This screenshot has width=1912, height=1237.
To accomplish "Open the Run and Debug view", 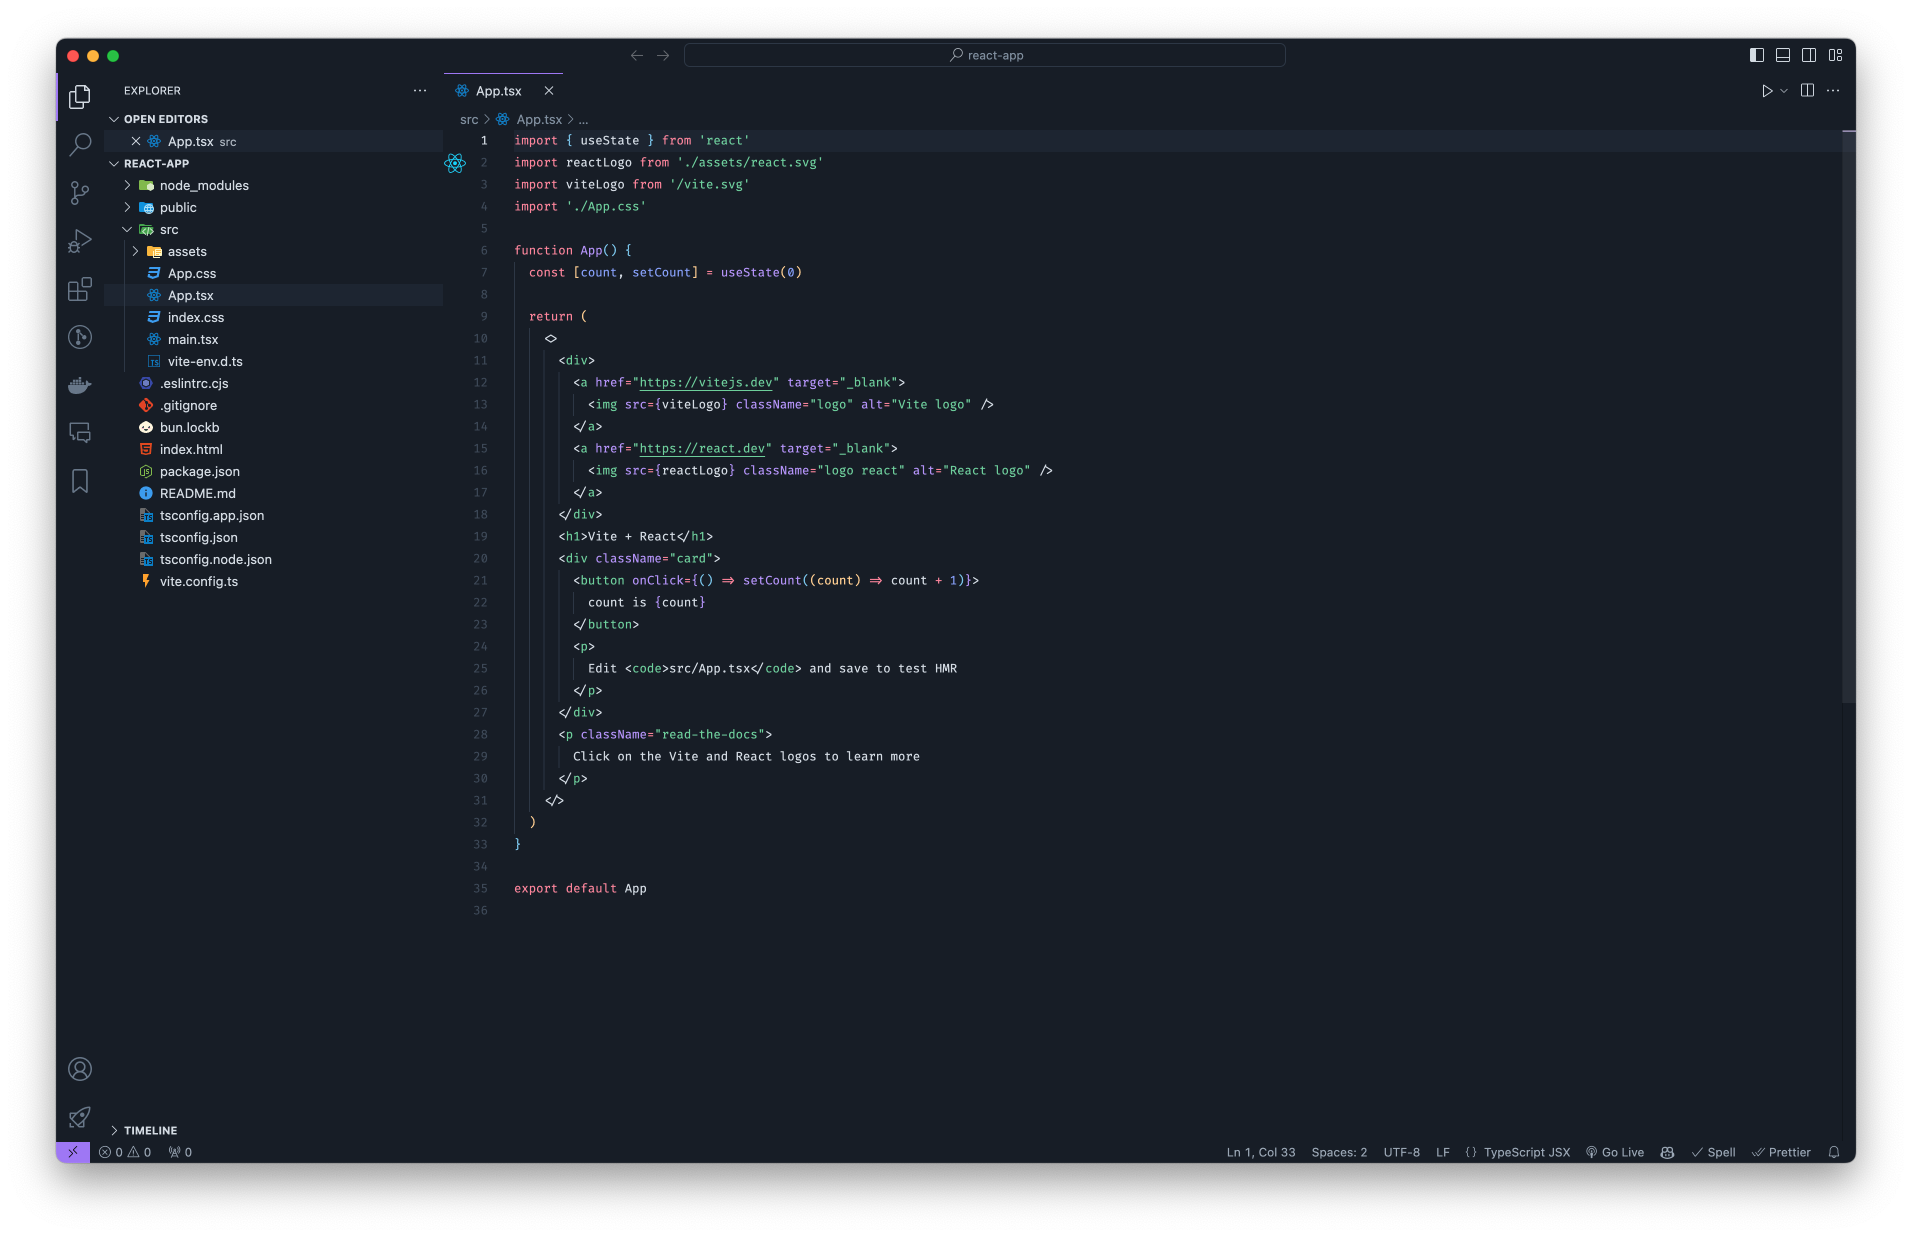I will [x=80, y=240].
